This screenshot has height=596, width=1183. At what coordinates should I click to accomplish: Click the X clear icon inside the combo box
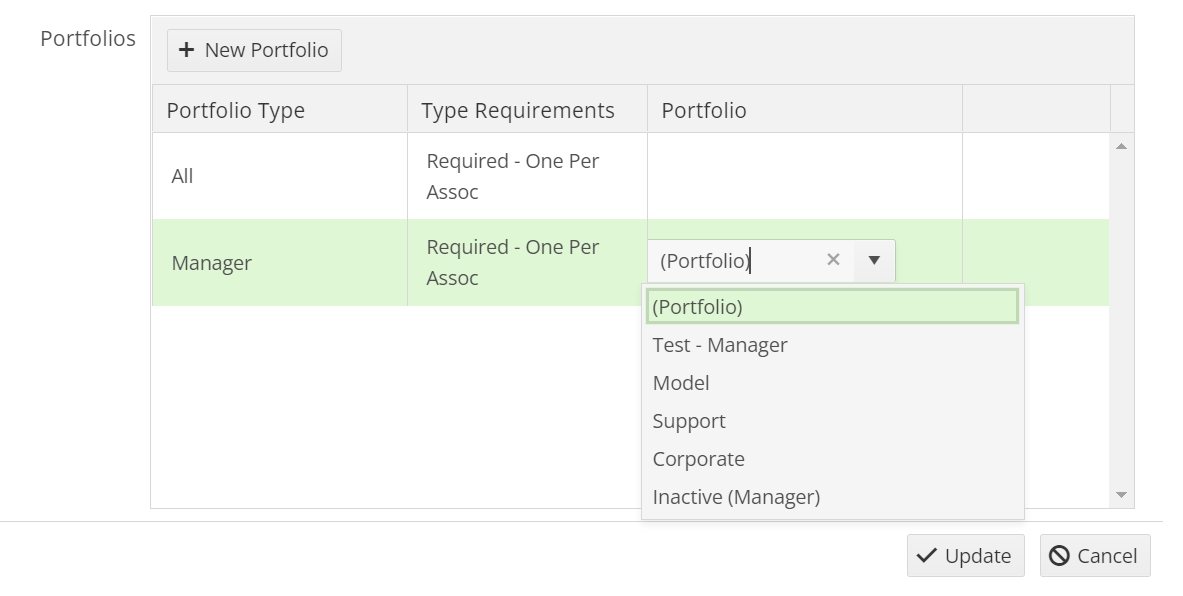[x=834, y=260]
